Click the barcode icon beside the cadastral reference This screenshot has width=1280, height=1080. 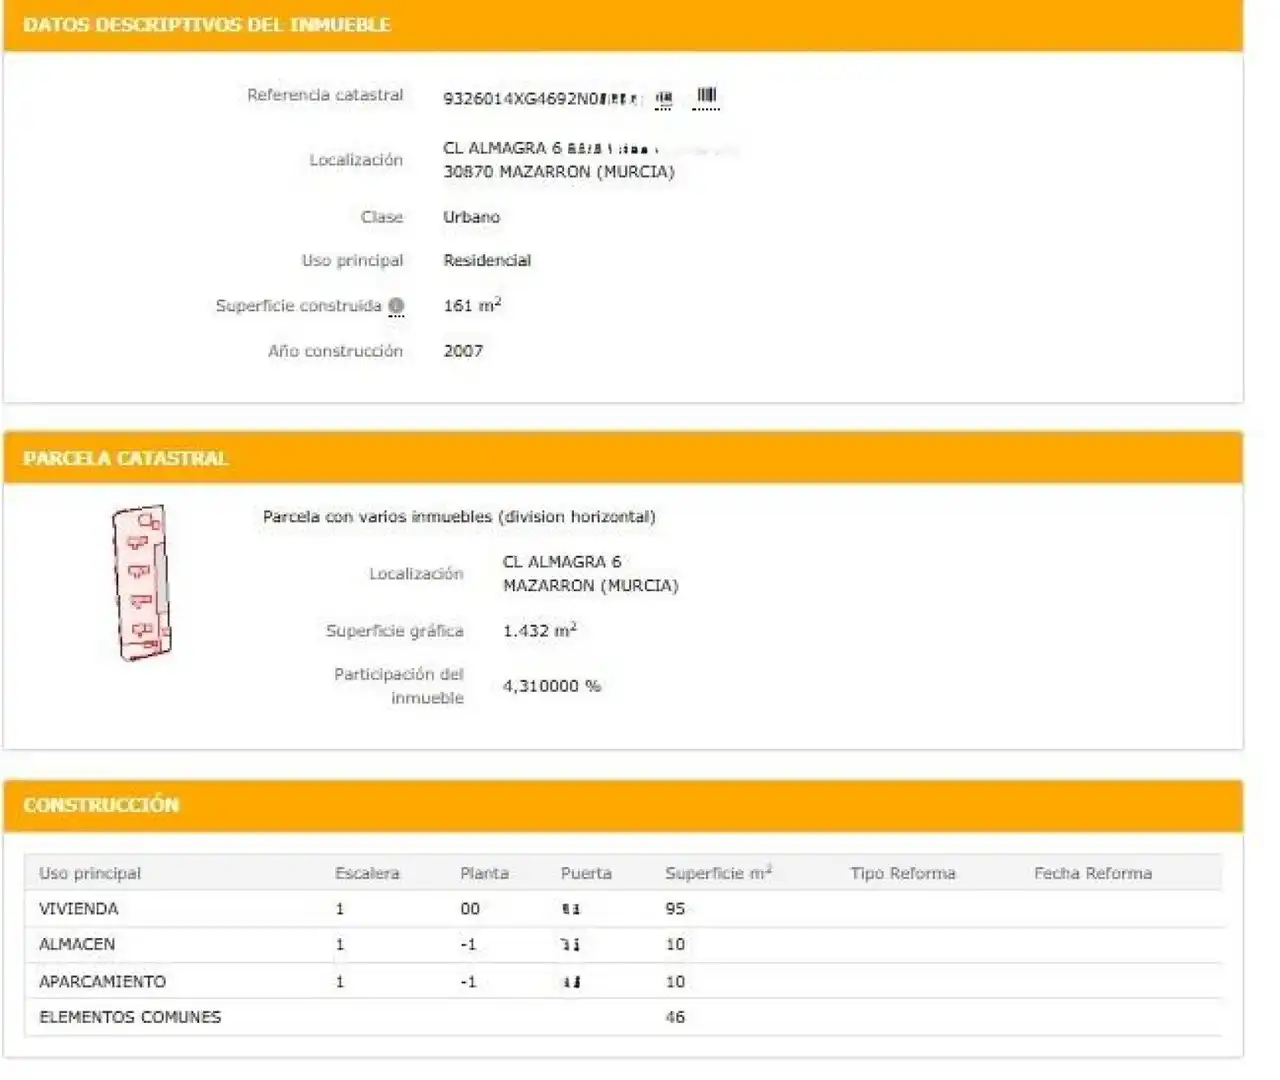[706, 97]
